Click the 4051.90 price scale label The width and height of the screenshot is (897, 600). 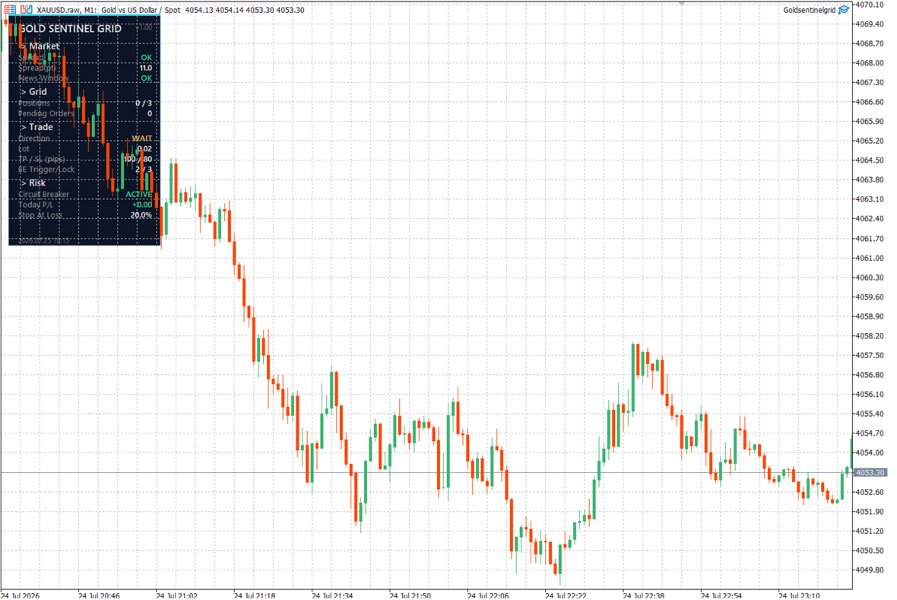point(869,511)
